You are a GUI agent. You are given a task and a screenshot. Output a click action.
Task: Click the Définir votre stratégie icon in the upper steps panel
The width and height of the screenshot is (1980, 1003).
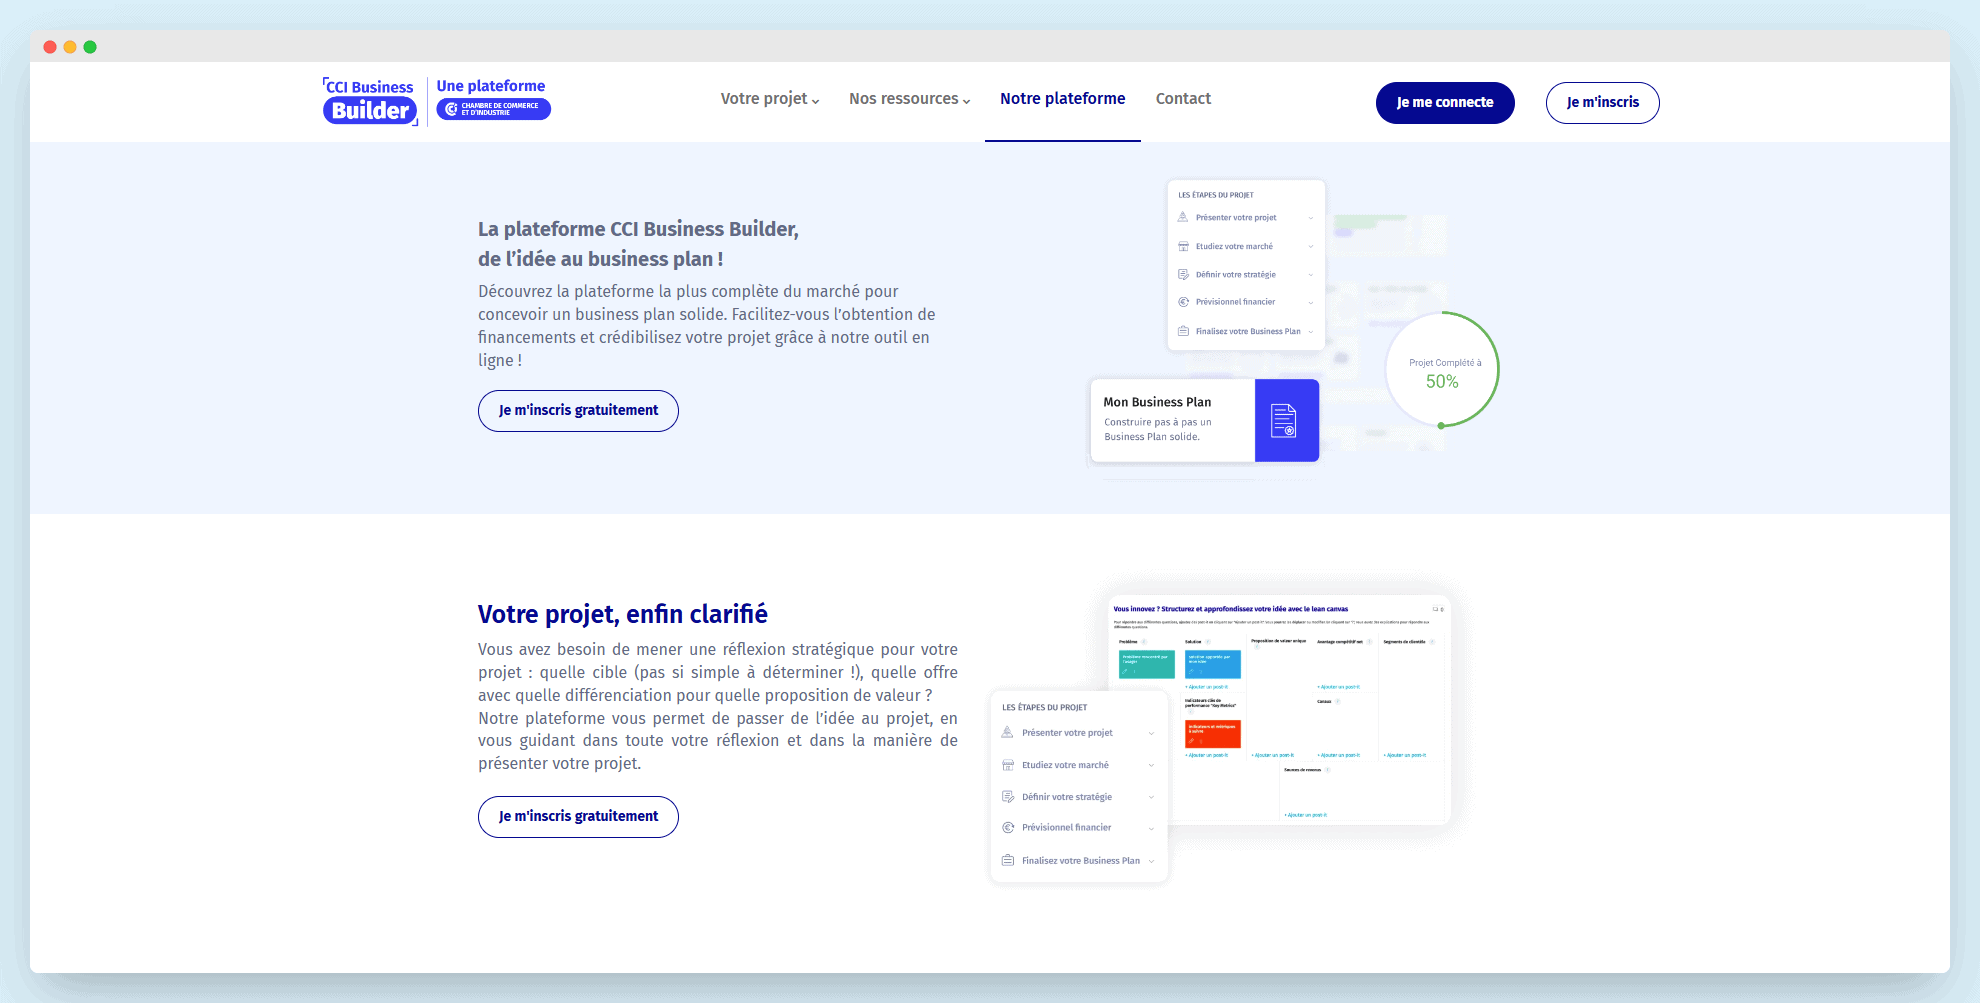1183,274
